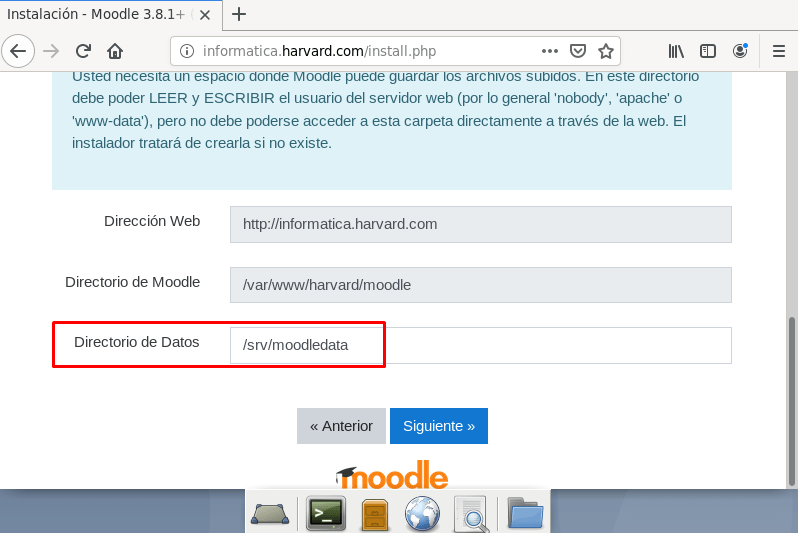This screenshot has width=798, height=533.
Task: Show site information for informatica.harvard.com
Action: click(x=187, y=51)
